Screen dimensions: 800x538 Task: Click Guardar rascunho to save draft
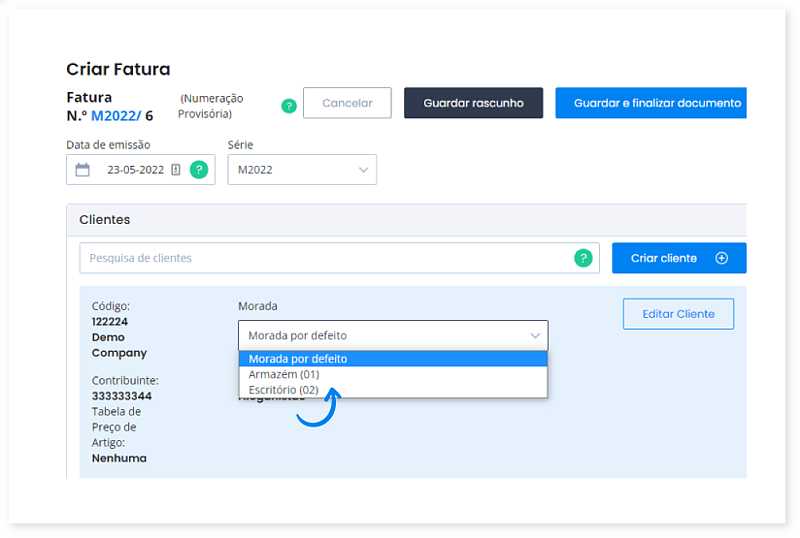pos(473,103)
